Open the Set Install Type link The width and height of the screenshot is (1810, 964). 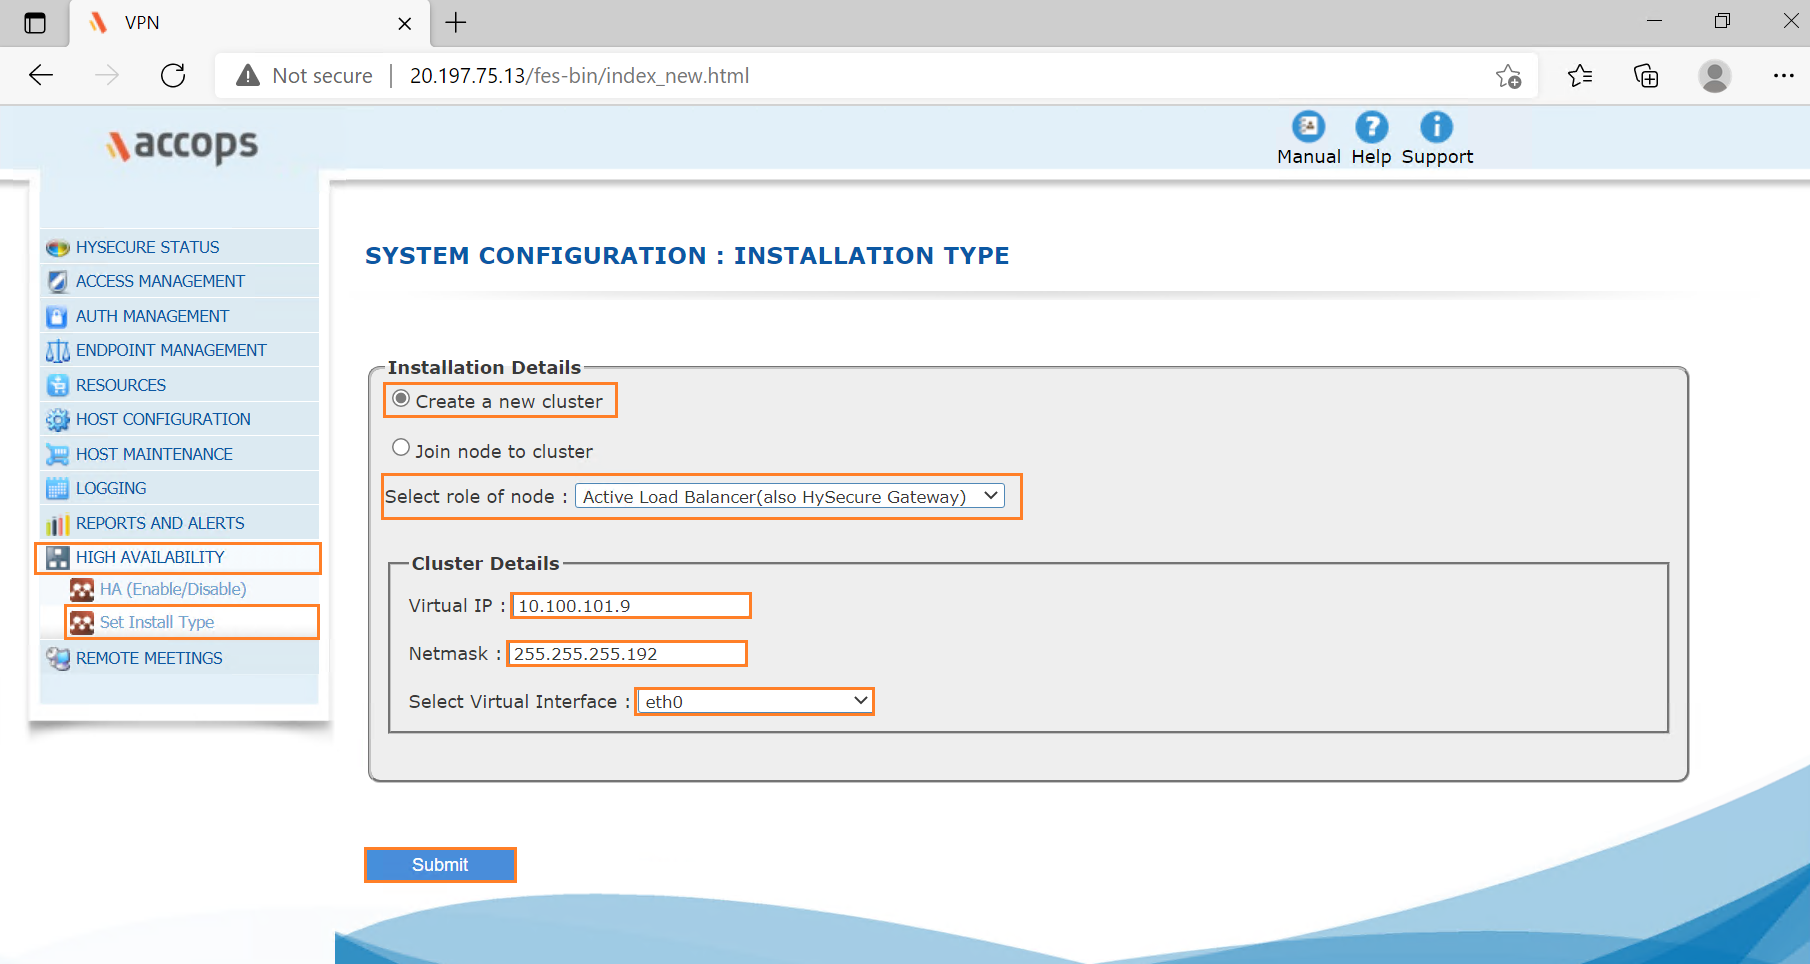click(157, 622)
